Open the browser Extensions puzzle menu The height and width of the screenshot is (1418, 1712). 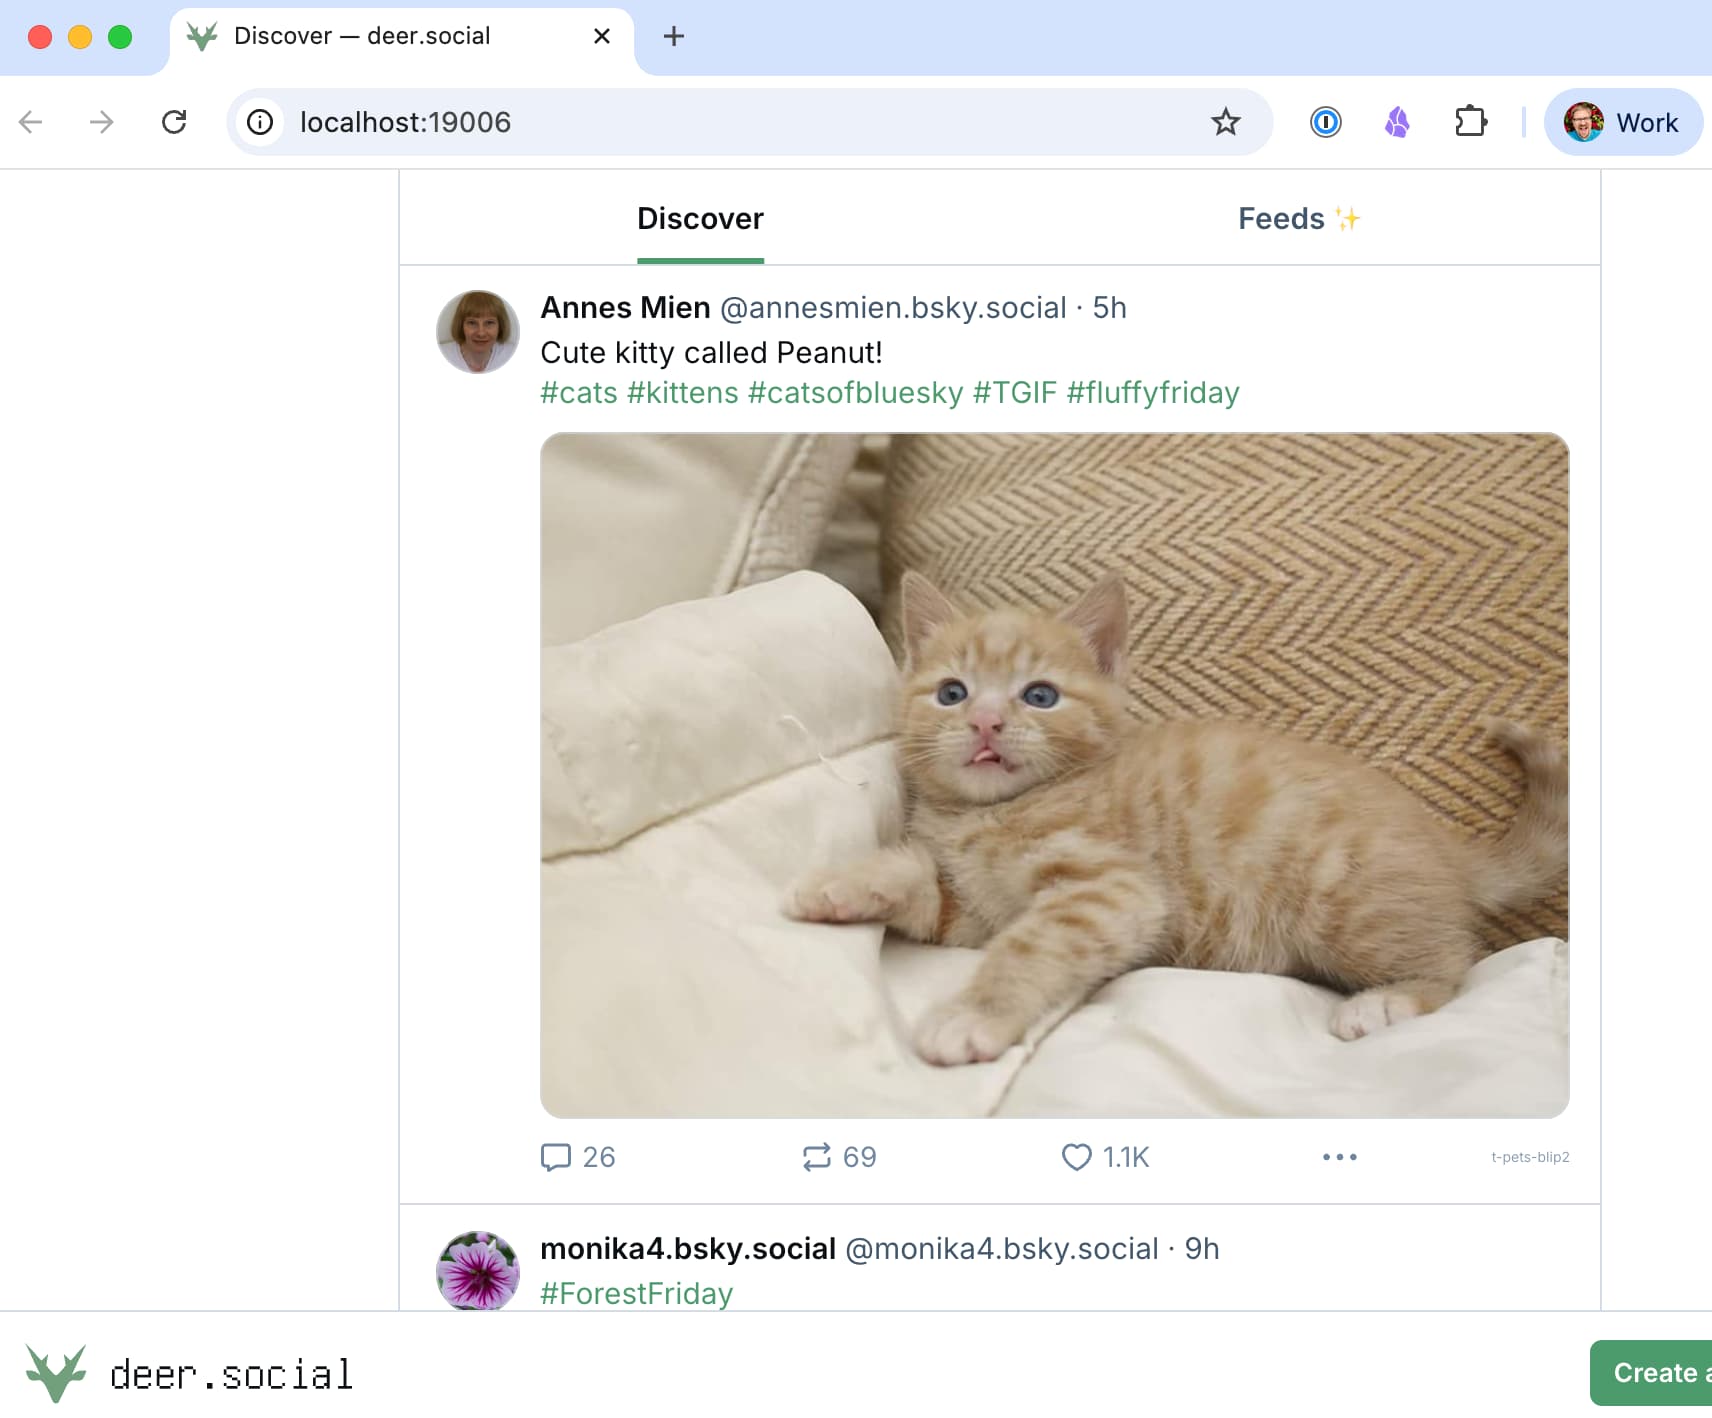point(1470,122)
